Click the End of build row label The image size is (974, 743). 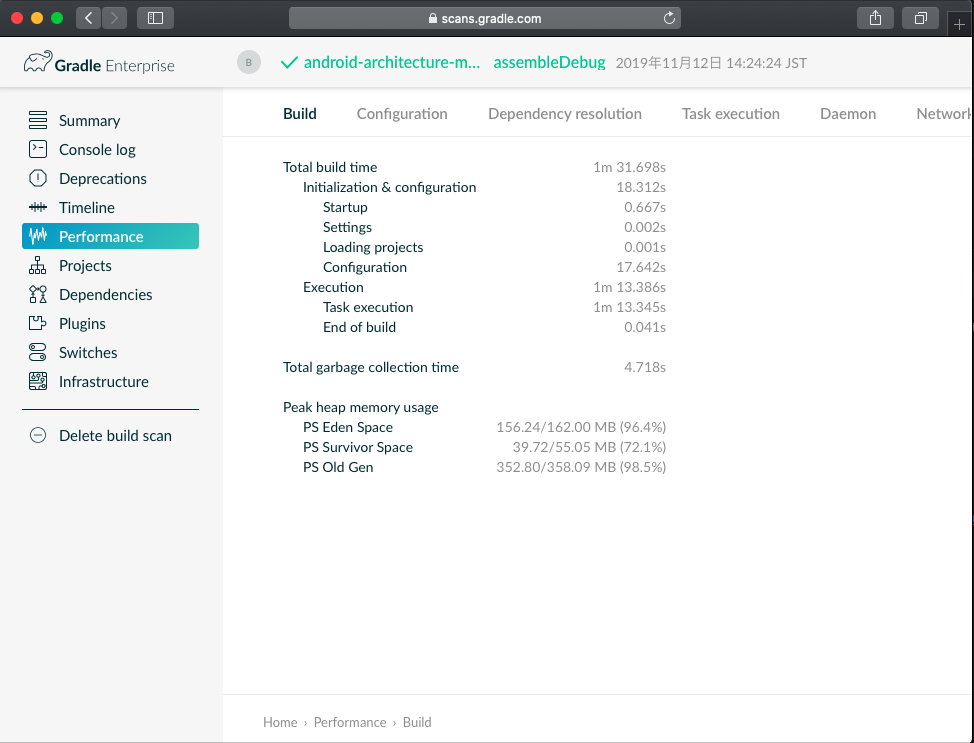(359, 327)
